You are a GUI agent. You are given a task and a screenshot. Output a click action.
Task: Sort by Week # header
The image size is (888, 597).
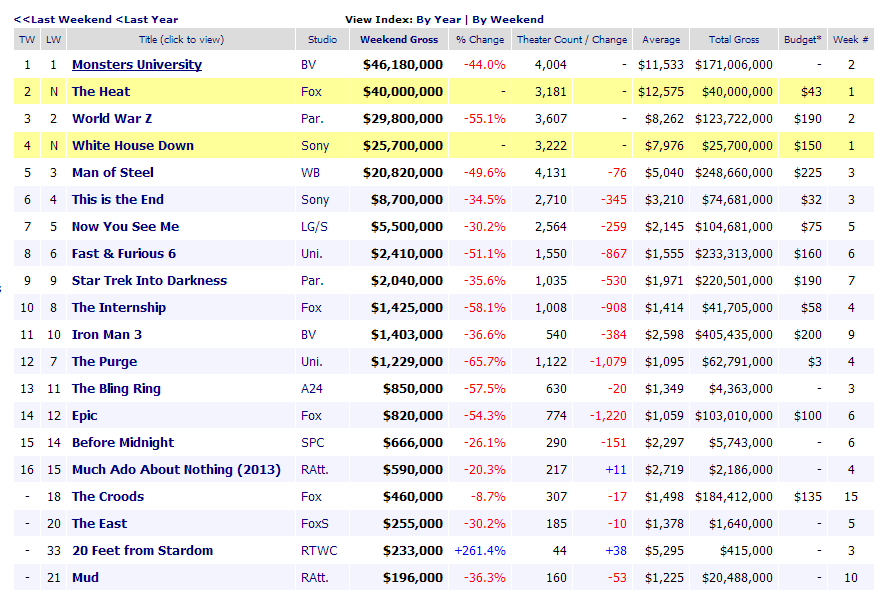[850, 40]
